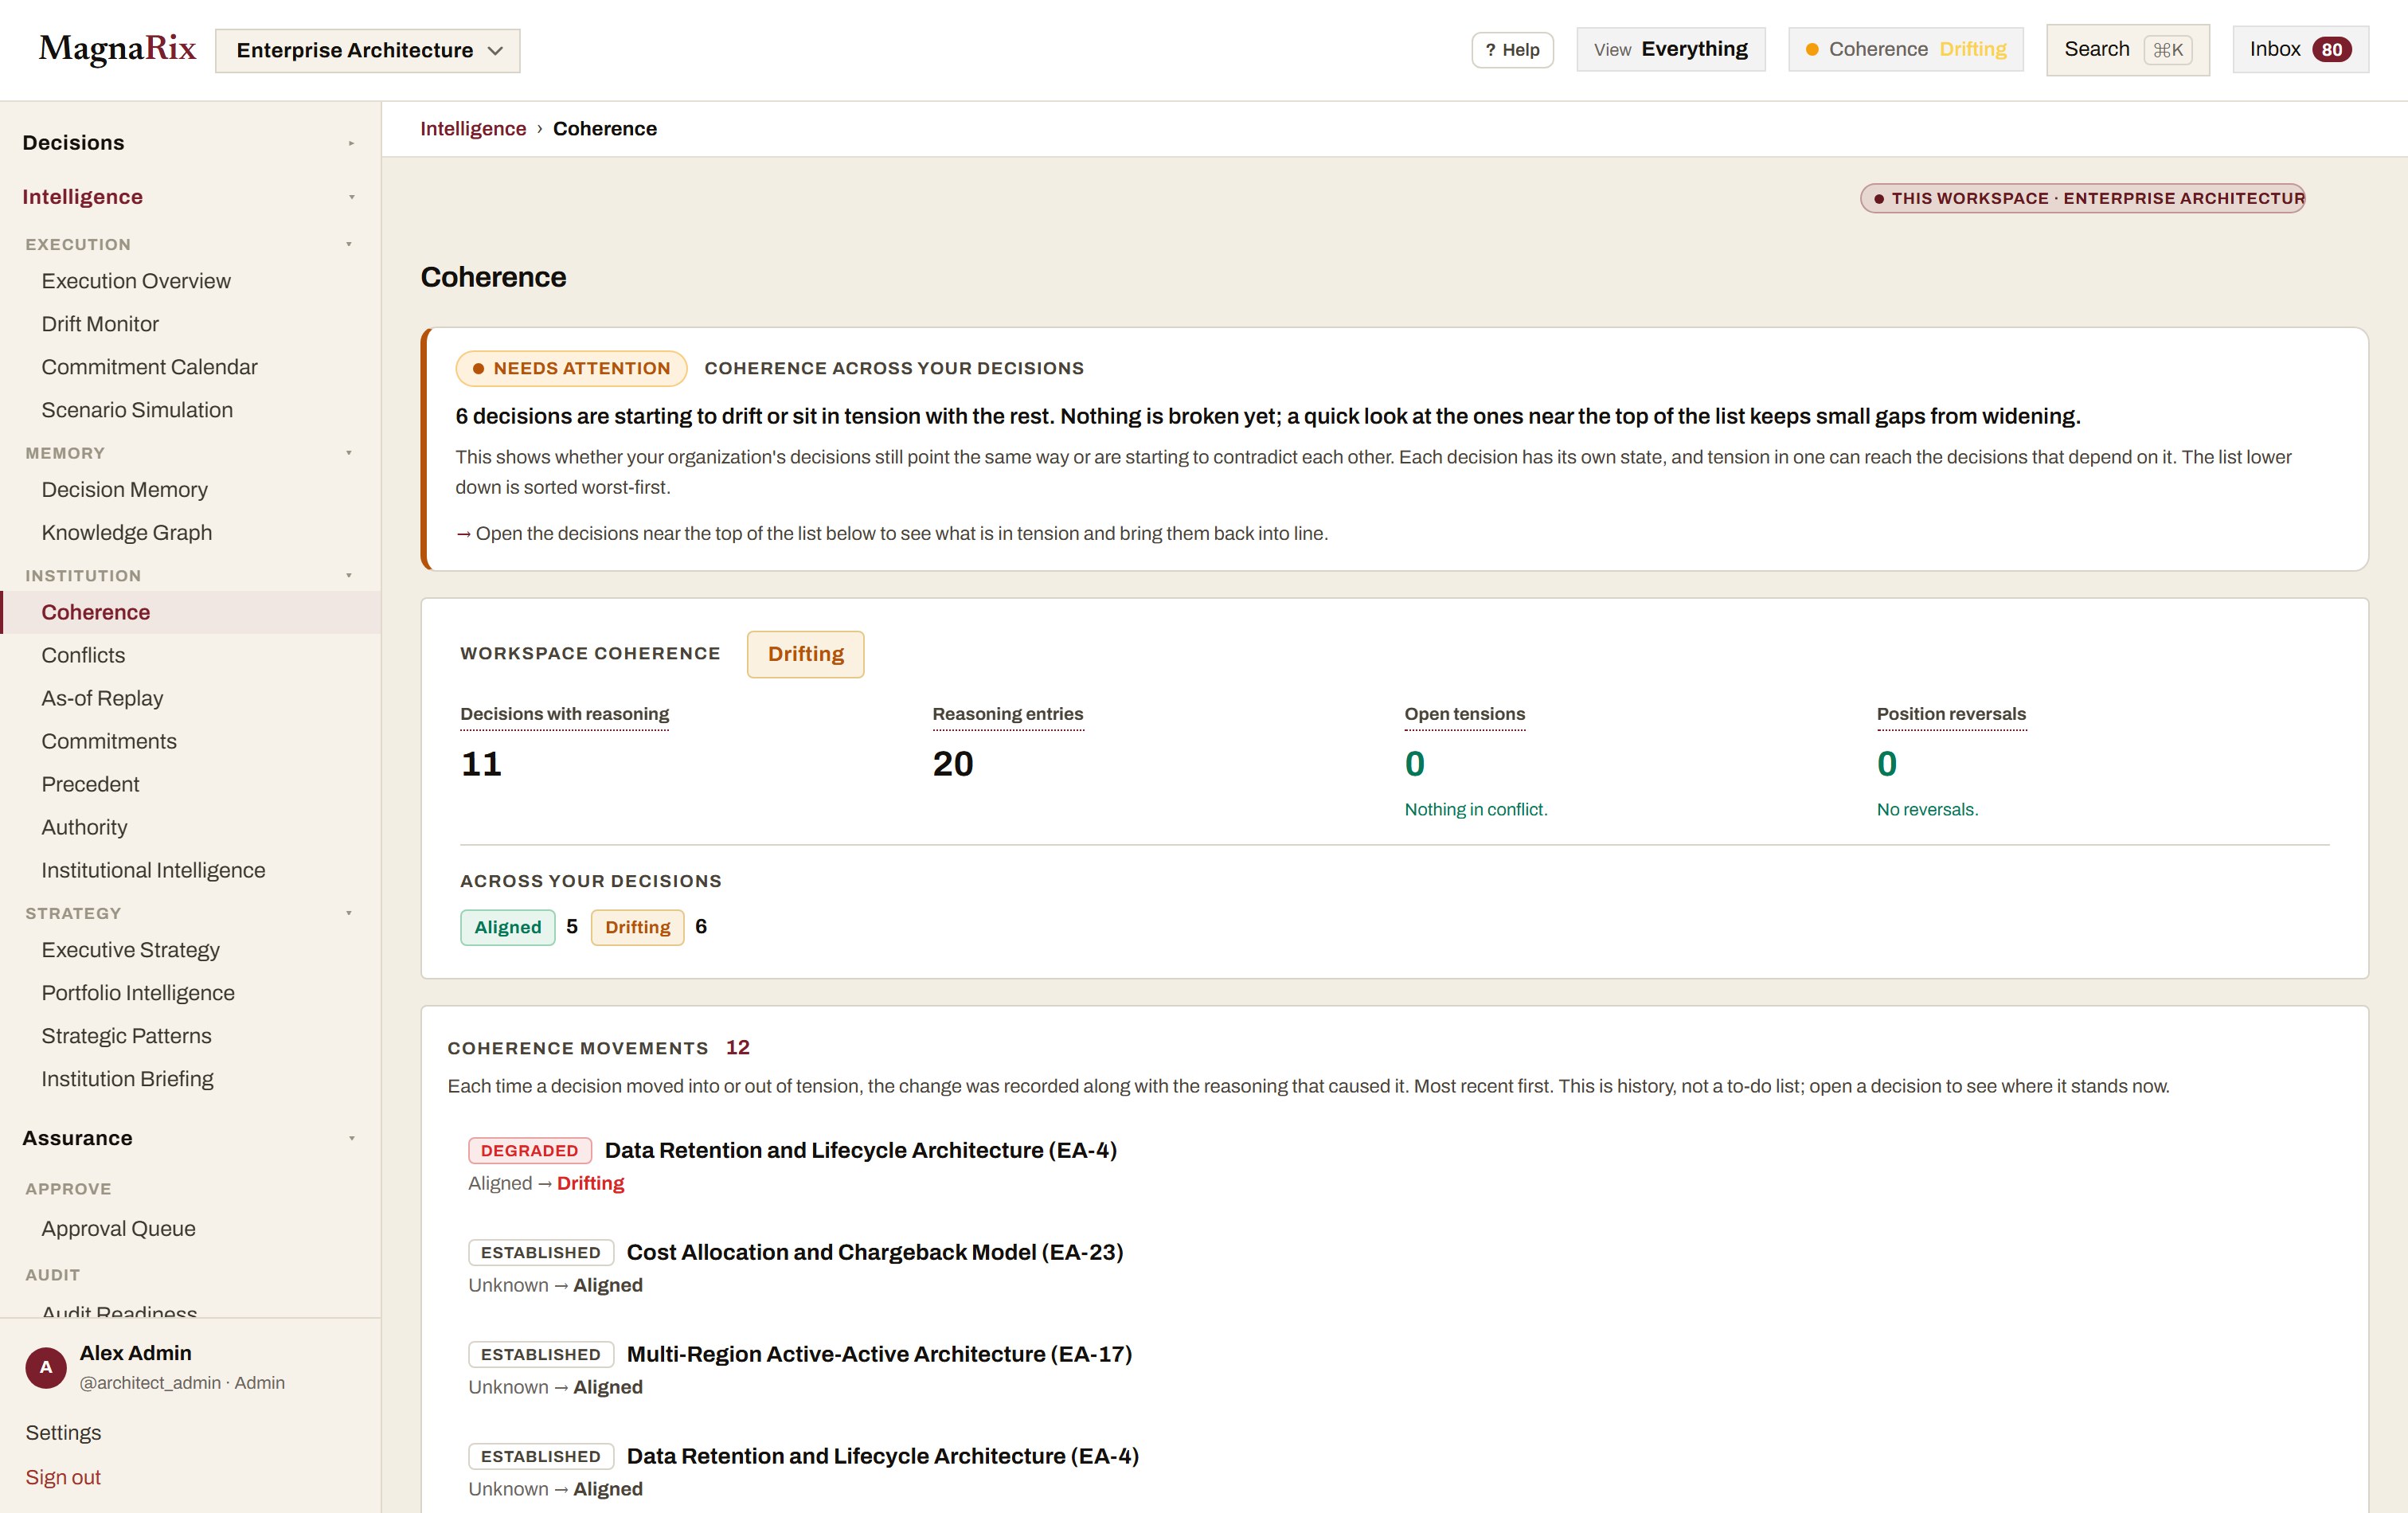The height and width of the screenshot is (1513, 2408).
Task: Go to Commitments
Action: (109, 741)
